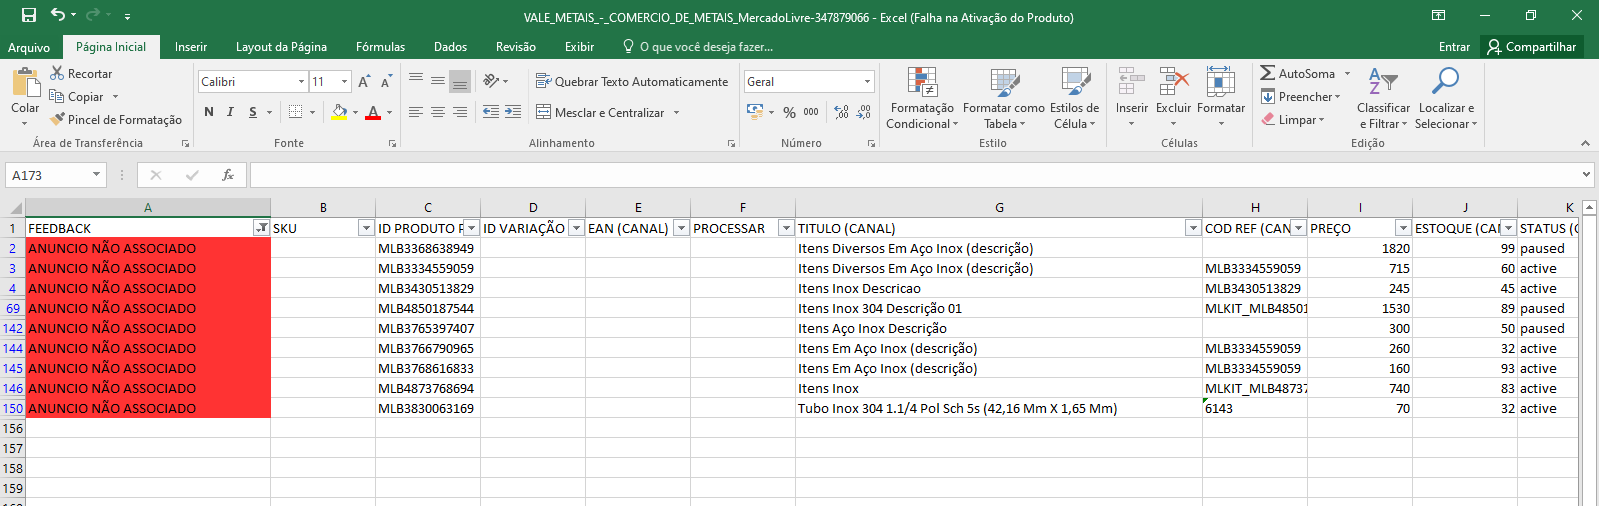Click the Name Box showing A173

click(48, 175)
